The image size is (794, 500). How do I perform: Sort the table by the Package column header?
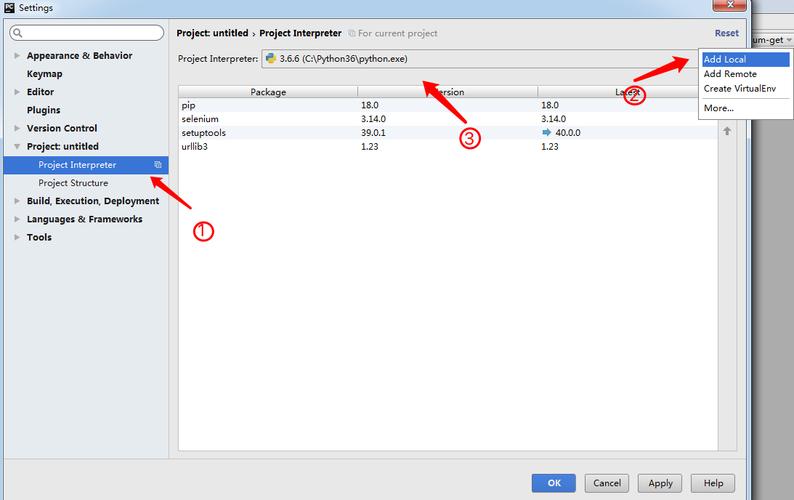point(268,92)
